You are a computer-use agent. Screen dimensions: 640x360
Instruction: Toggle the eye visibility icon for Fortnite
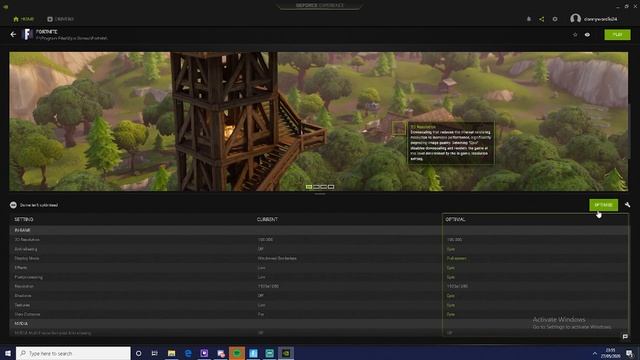tap(587, 35)
